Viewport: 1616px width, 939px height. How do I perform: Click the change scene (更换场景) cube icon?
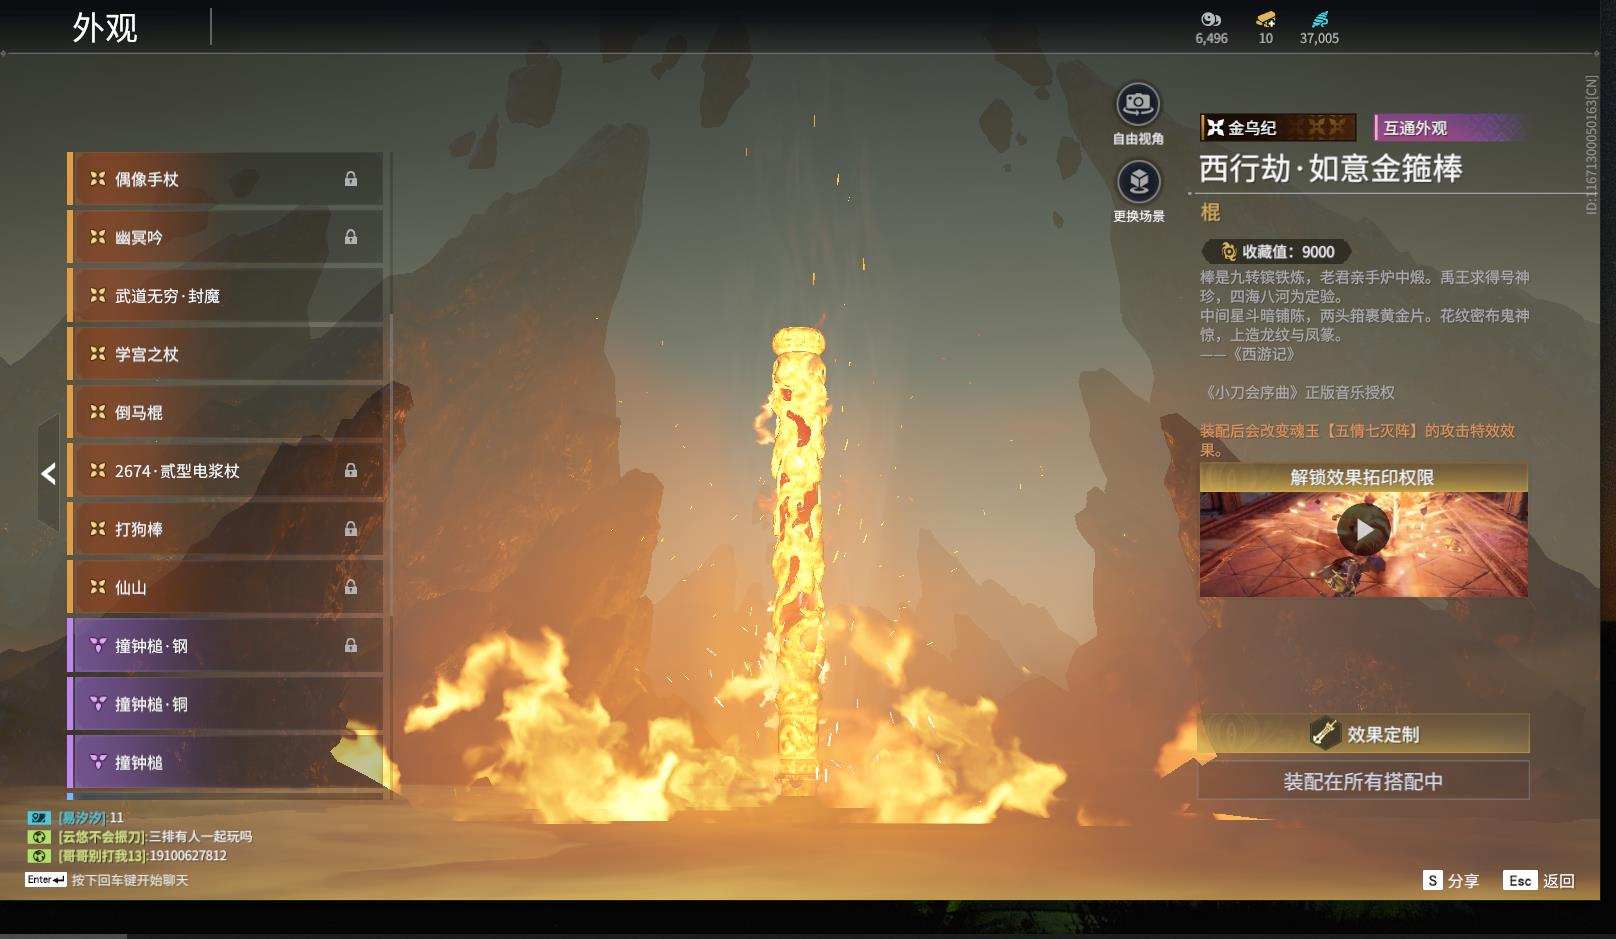[x=1138, y=181]
